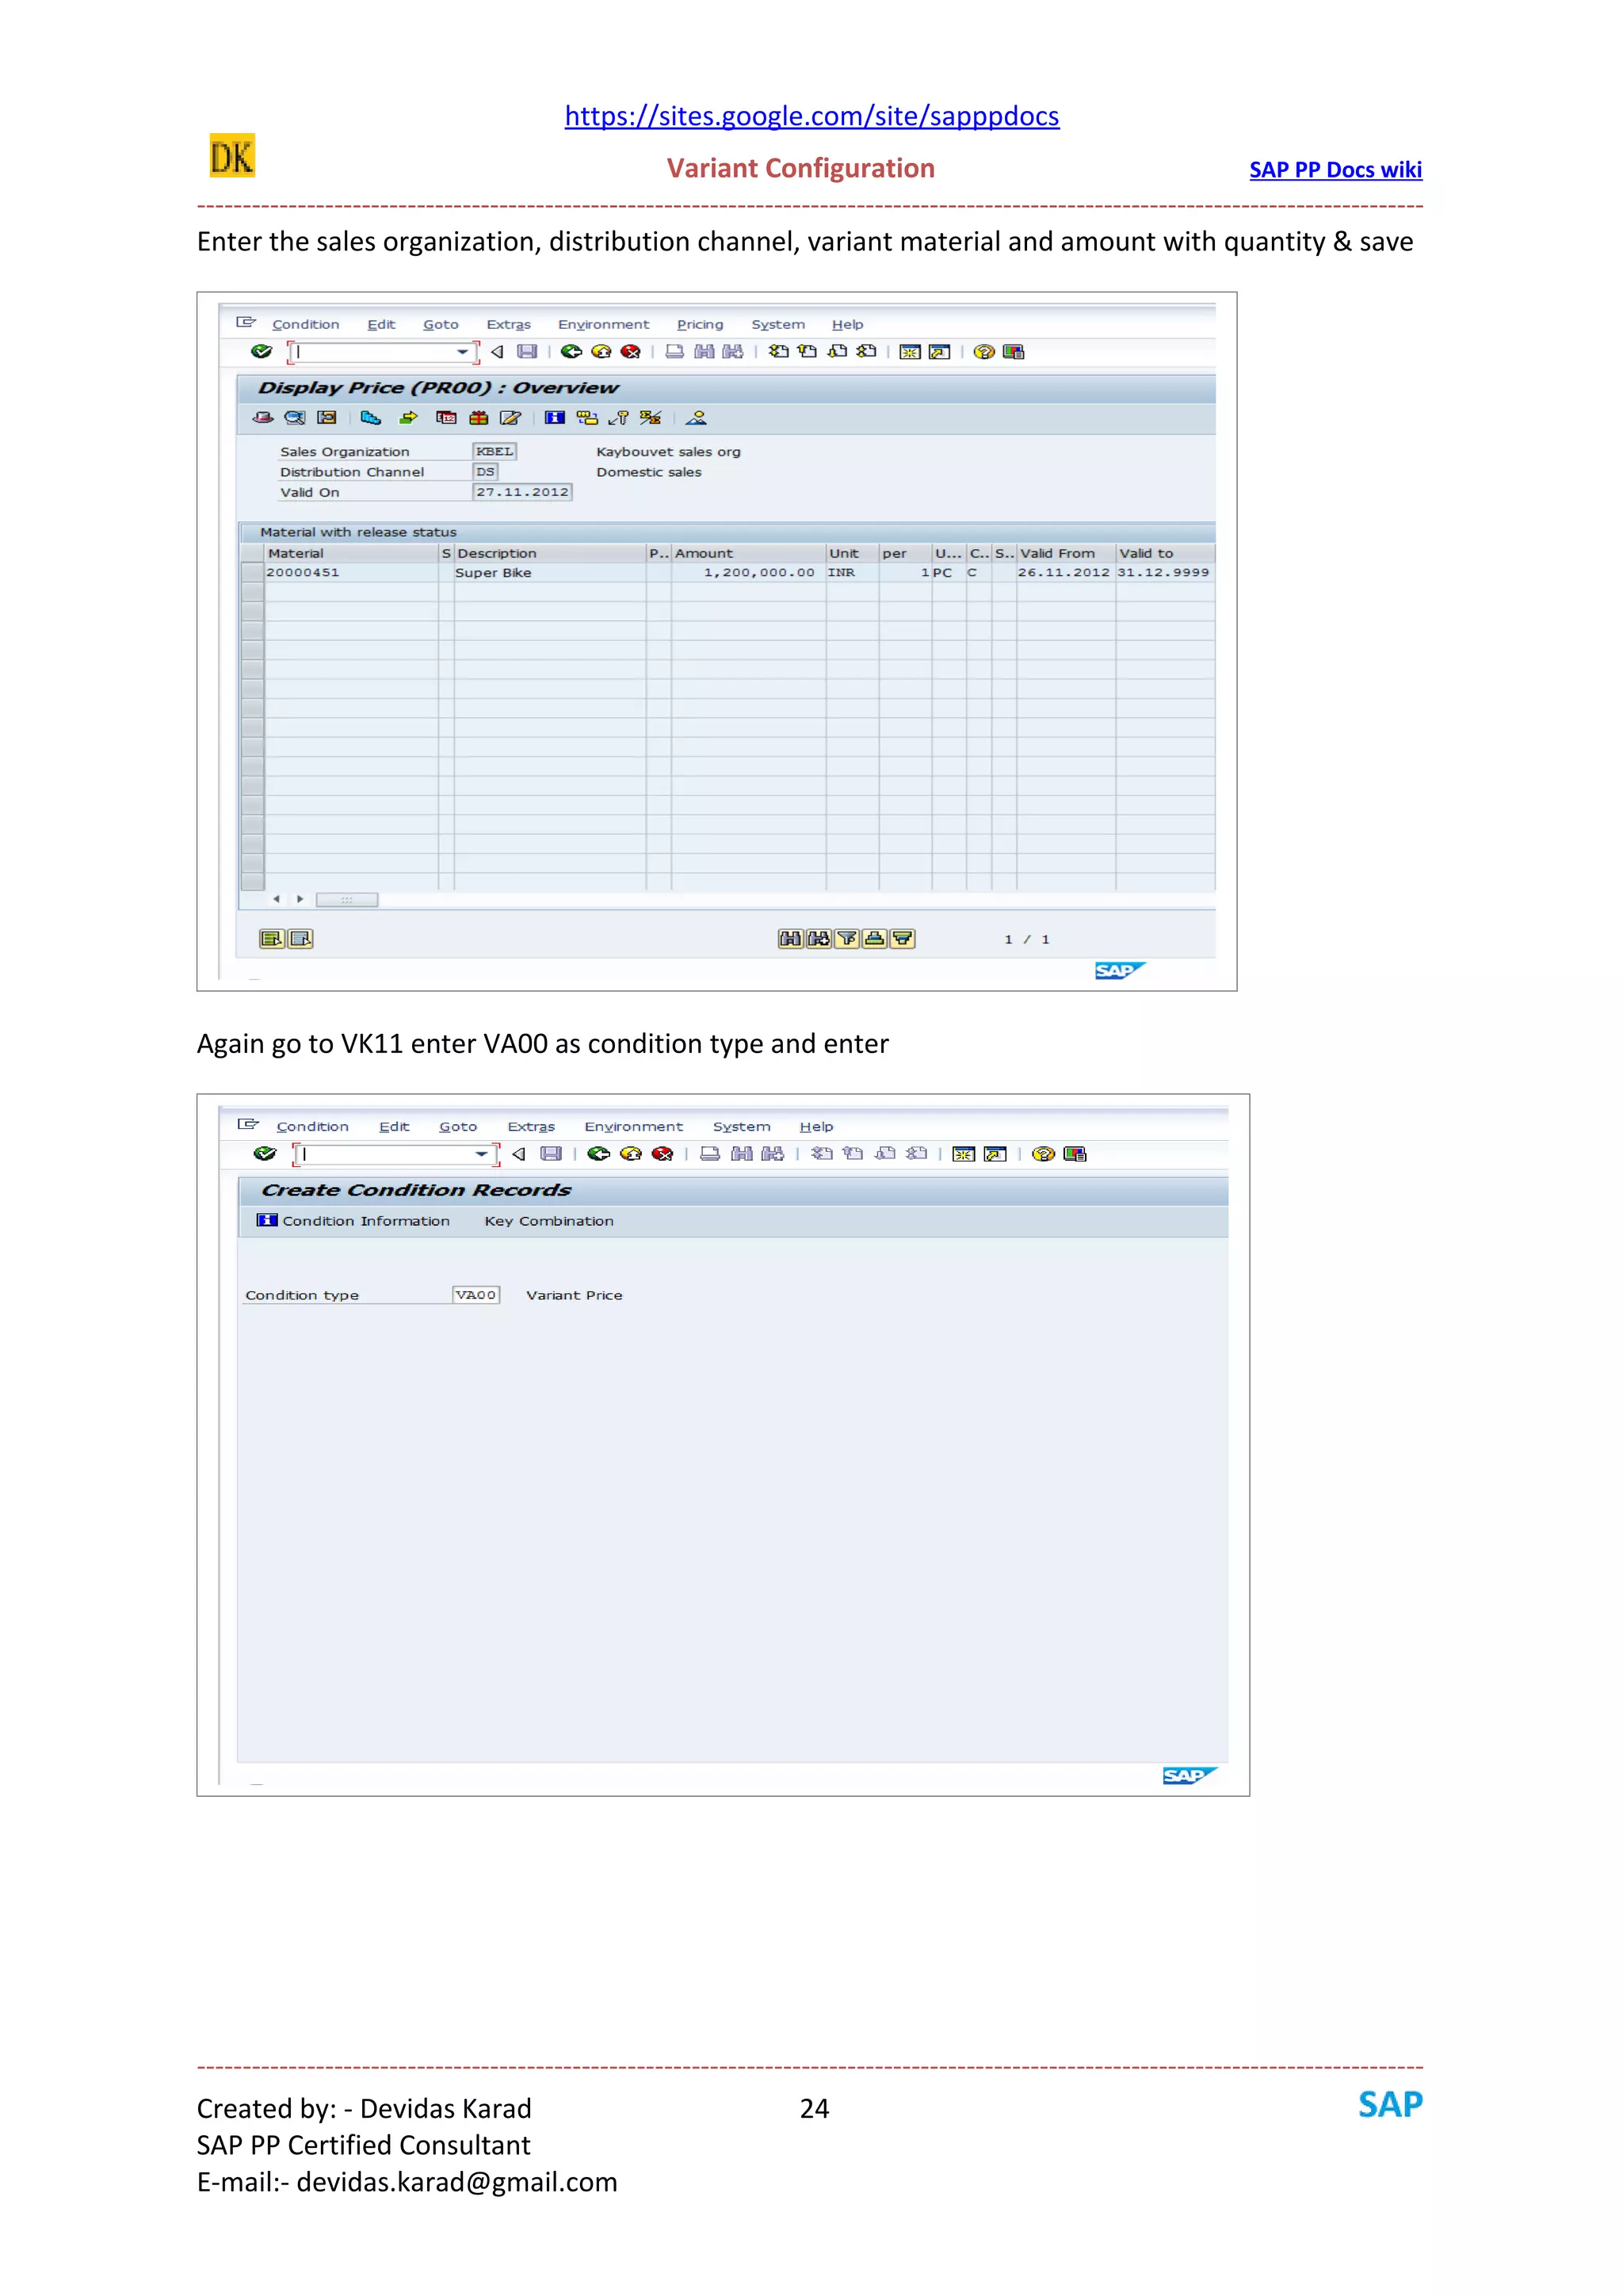The image size is (1623, 2296).
Task: Click the yellow Exit icon in Display Price window
Action: (601, 351)
